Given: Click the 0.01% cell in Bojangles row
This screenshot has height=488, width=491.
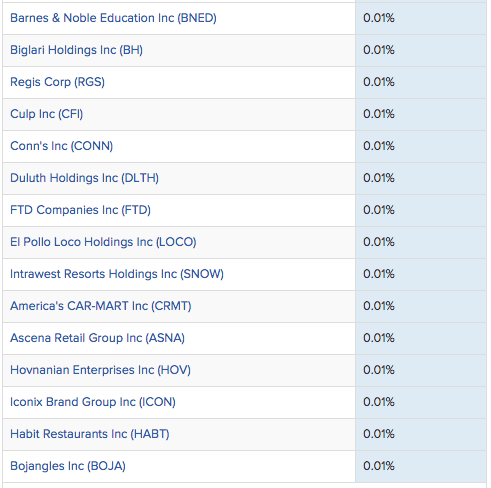Looking at the screenshot, I should tap(421, 466).
